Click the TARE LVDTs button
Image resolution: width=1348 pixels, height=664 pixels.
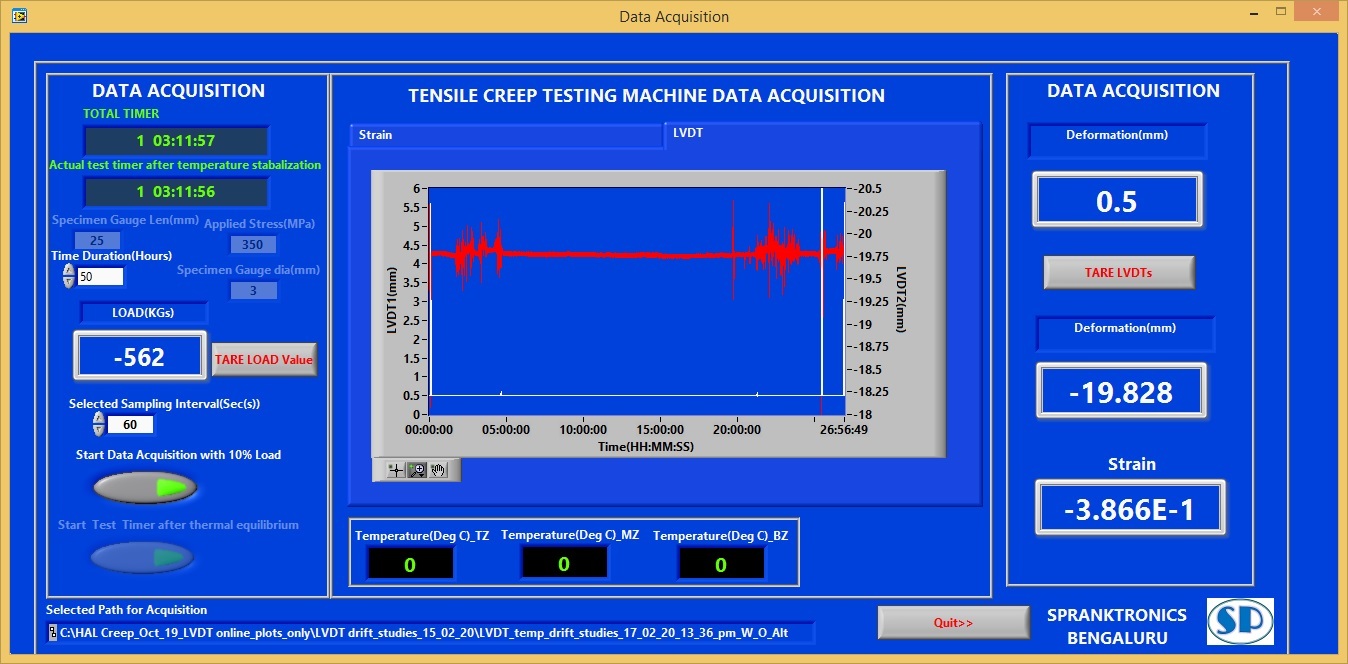(x=1118, y=272)
